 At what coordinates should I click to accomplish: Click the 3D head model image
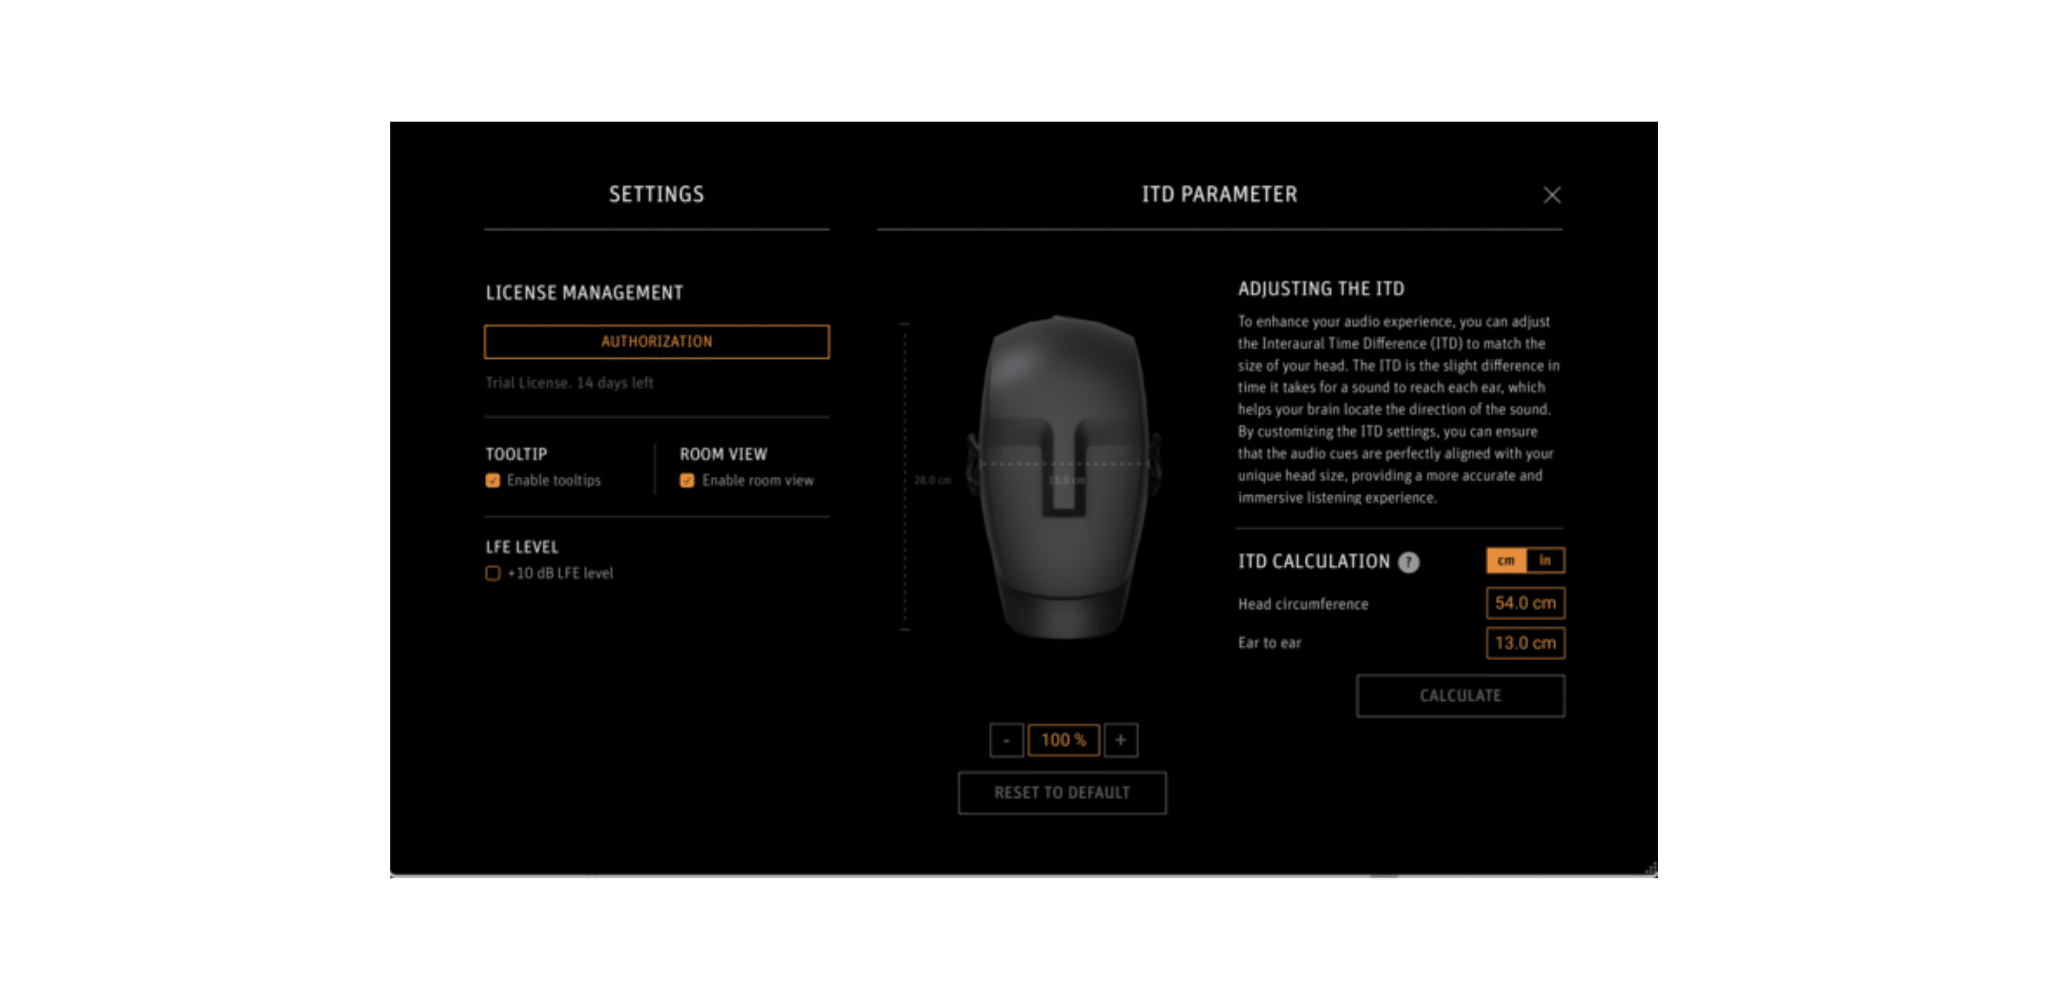[1063, 477]
